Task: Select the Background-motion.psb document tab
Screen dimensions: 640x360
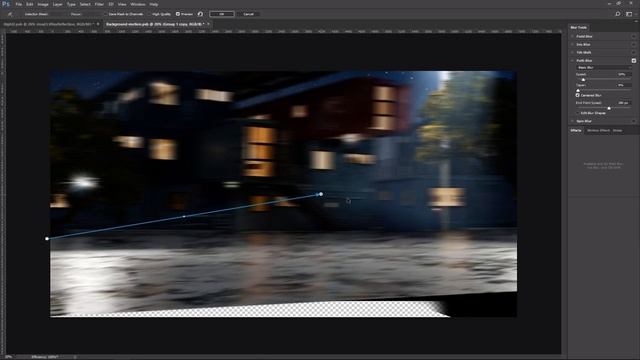Action: 155,24
